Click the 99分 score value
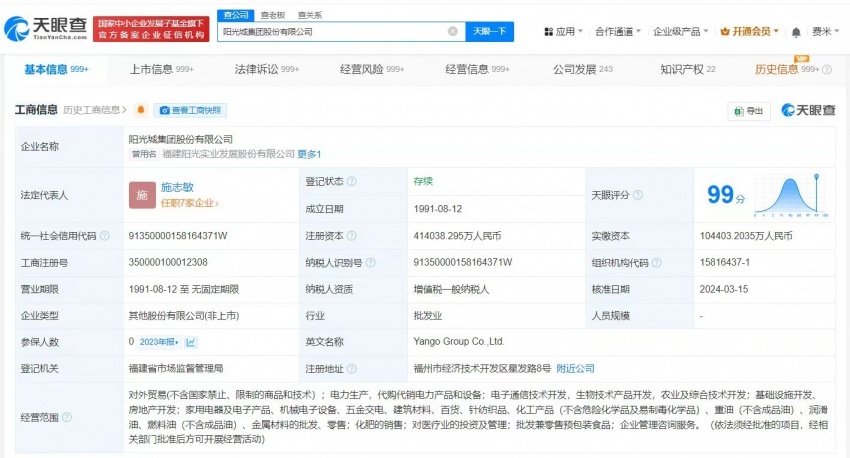 click(x=726, y=195)
